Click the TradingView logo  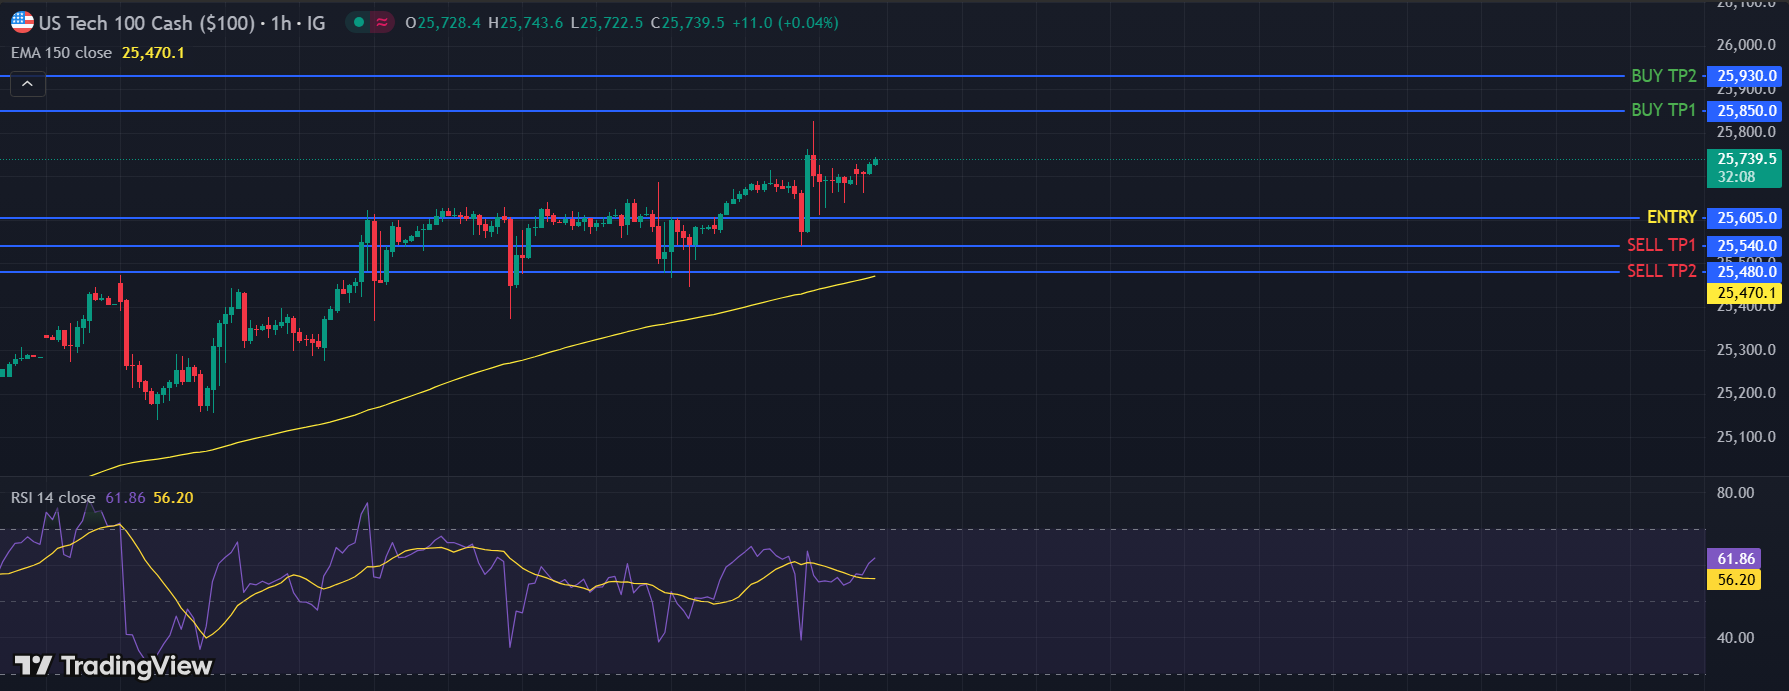point(113,666)
